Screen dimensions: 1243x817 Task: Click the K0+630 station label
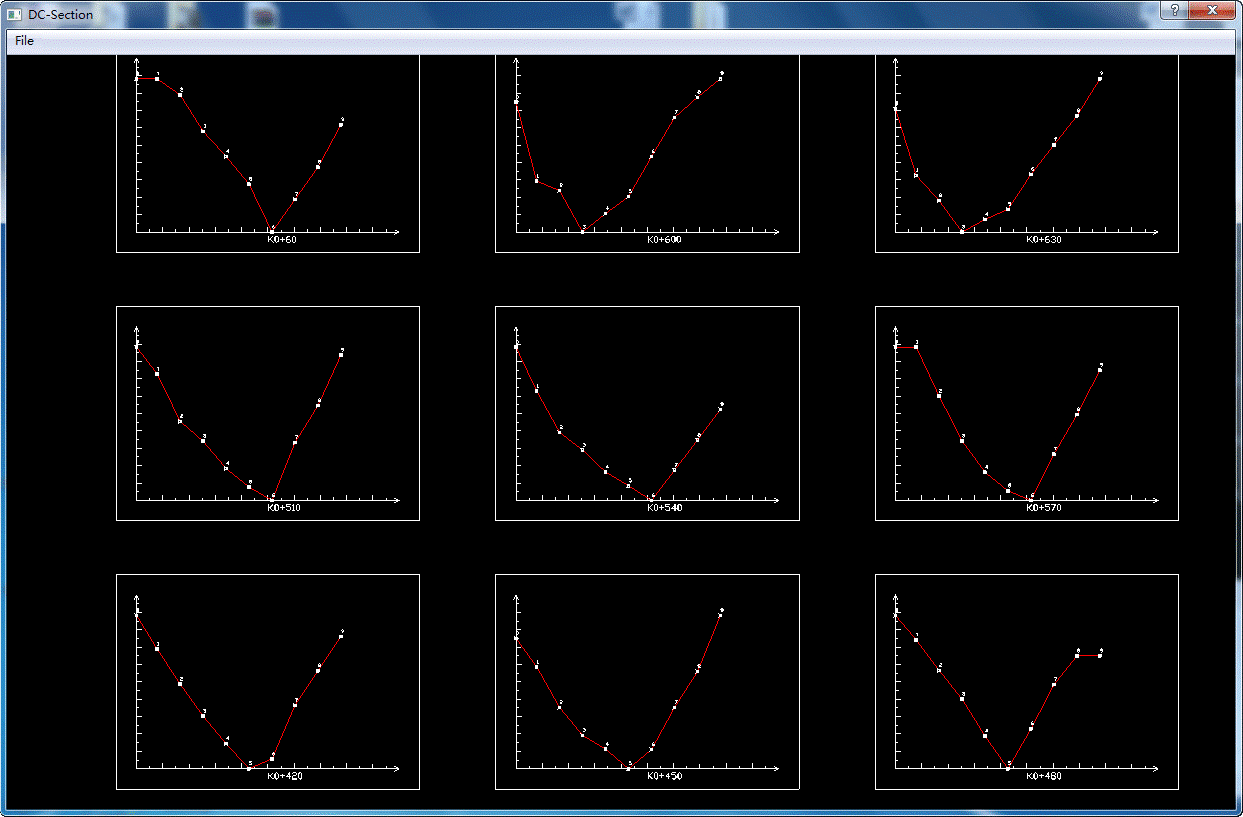point(1043,240)
